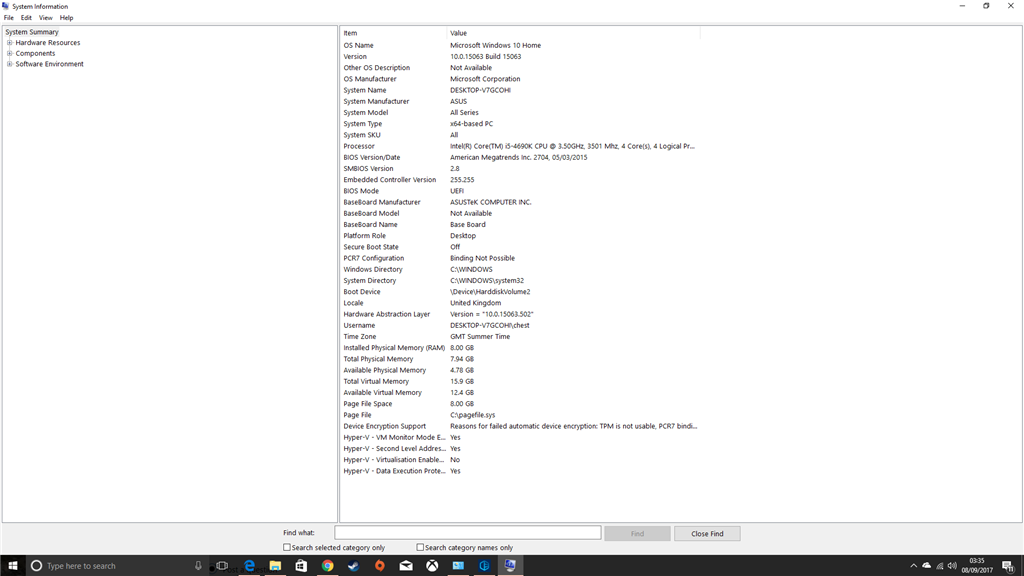The height and width of the screenshot is (576, 1024).
Task: Select the OS Name row
Action: click(520, 45)
